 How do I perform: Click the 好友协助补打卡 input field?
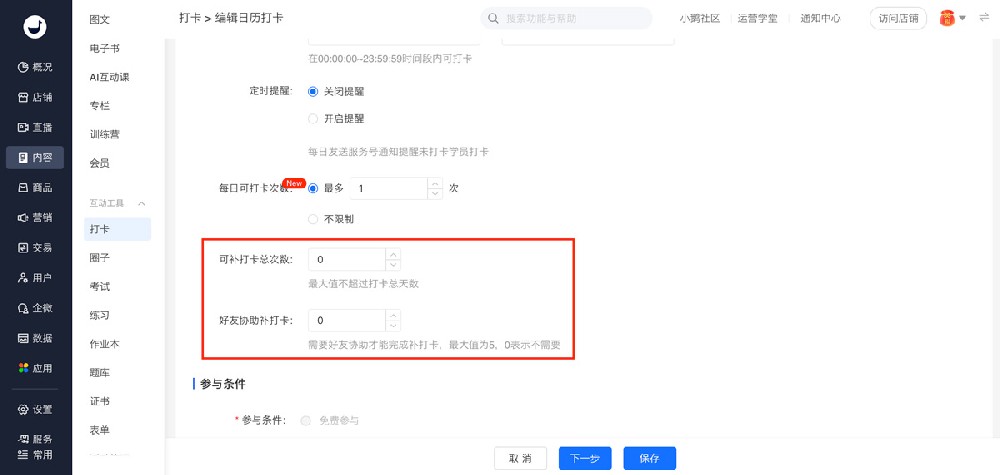coord(347,320)
